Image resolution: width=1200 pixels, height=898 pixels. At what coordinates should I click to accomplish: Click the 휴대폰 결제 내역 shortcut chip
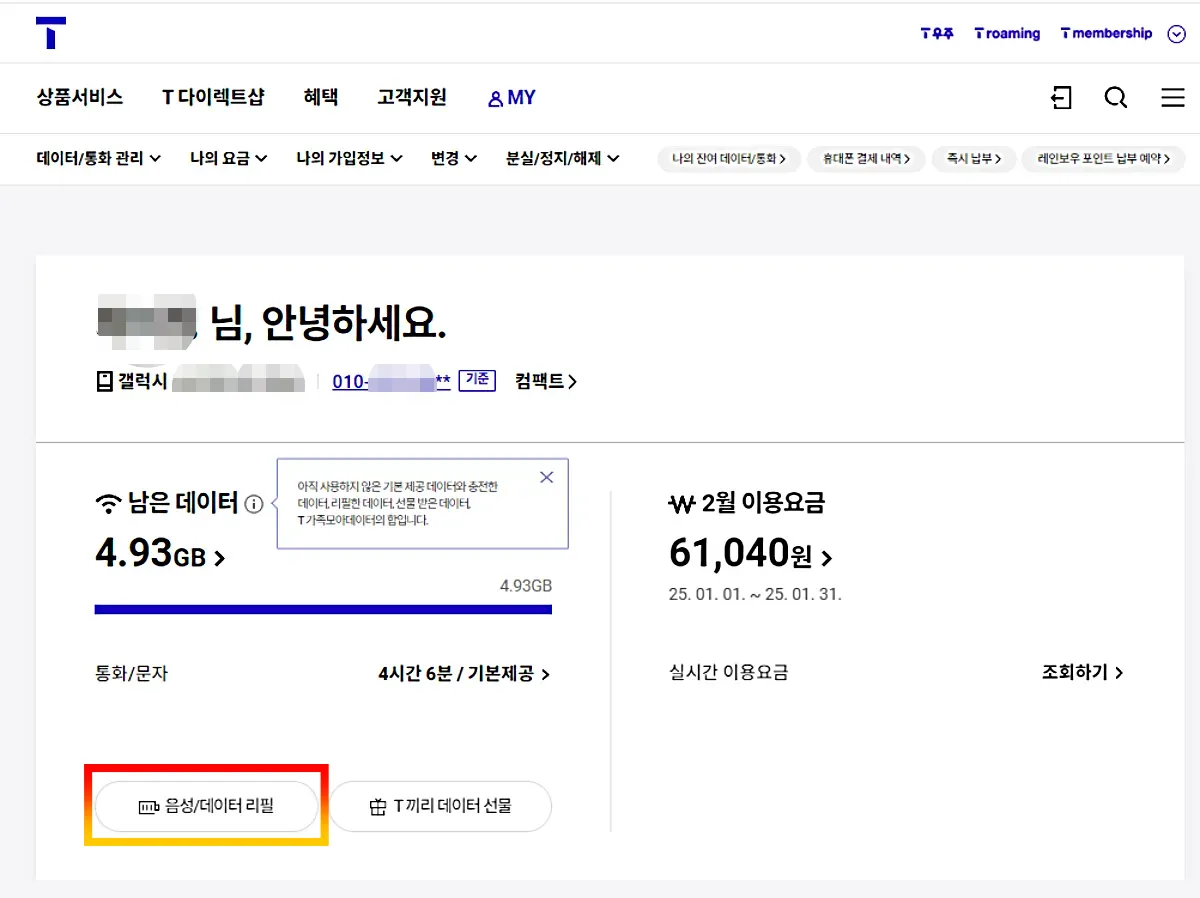866,159
